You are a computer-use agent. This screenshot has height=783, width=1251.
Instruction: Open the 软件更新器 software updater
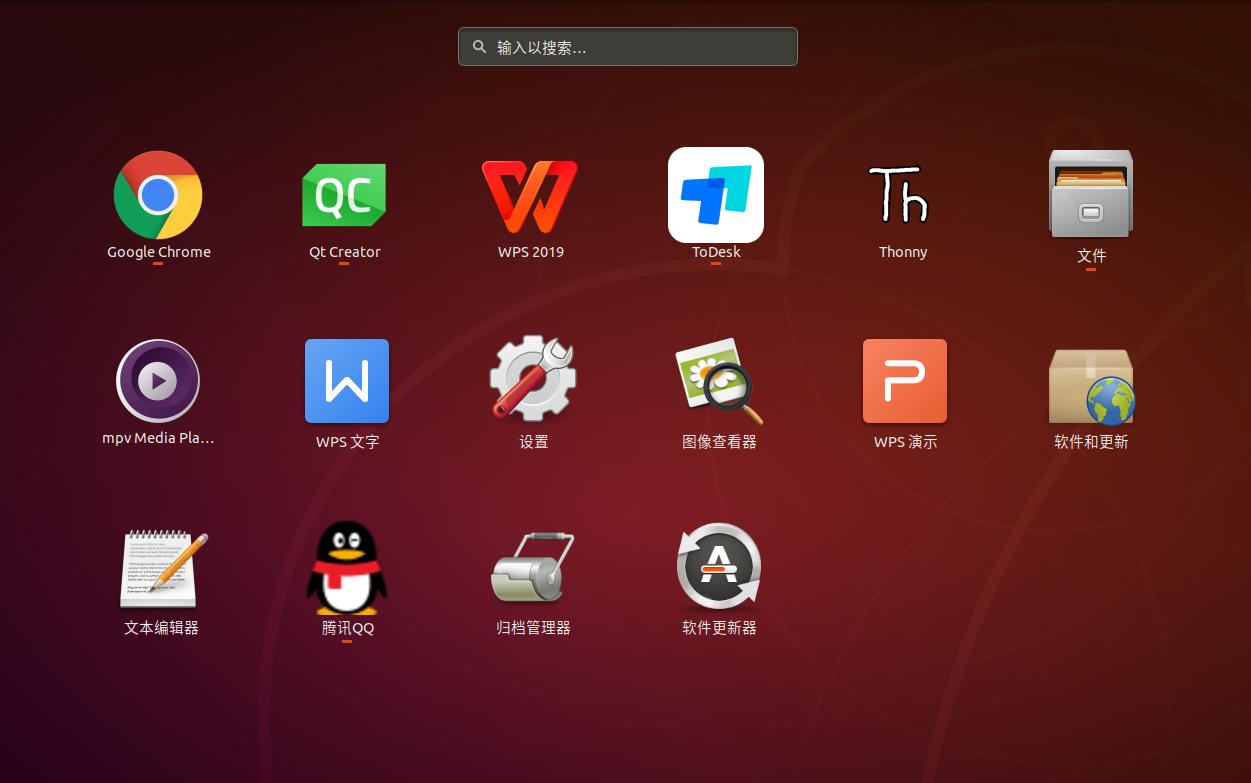[x=719, y=568]
